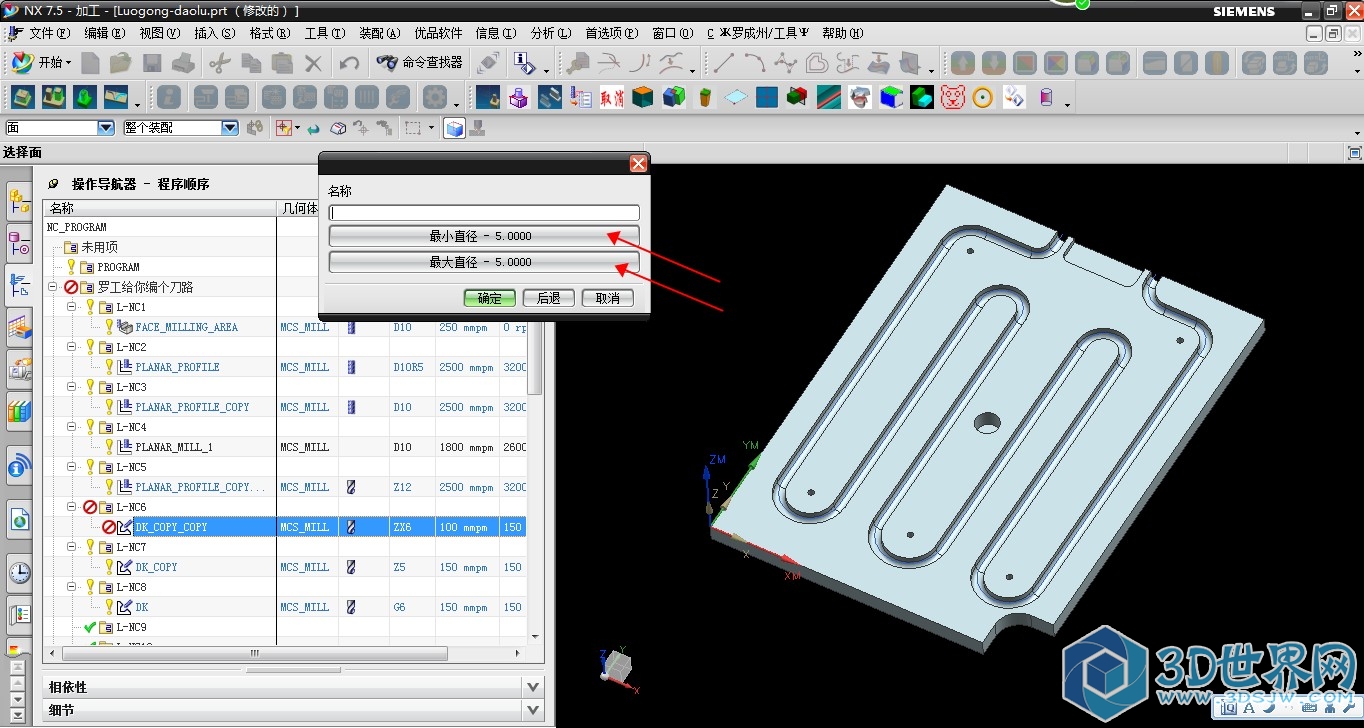This screenshot has width=1364, height=728.
Task: Collapse the L-NC6 tree node
Action: tap(72, 507)
